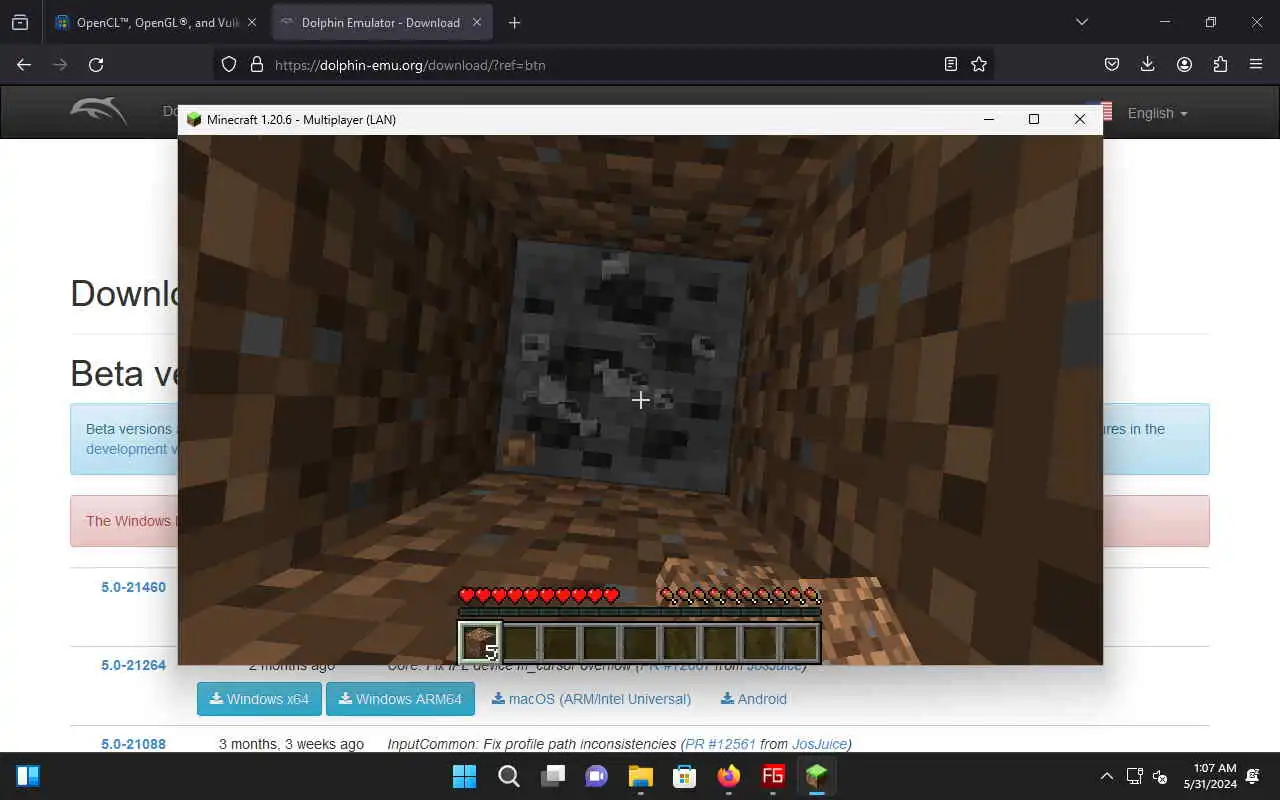Toggle reader view icon in address bar
1280x800 pixels.
coord(951,64)
